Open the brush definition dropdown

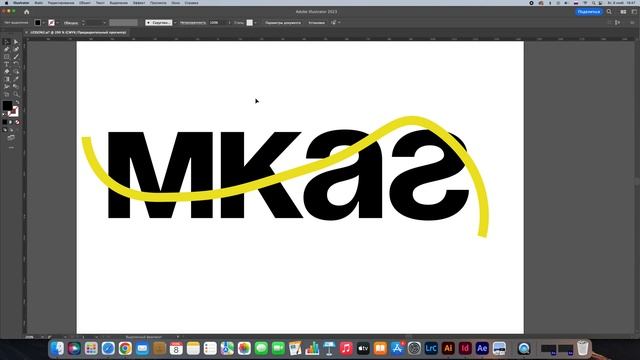[x=175, y=22]
